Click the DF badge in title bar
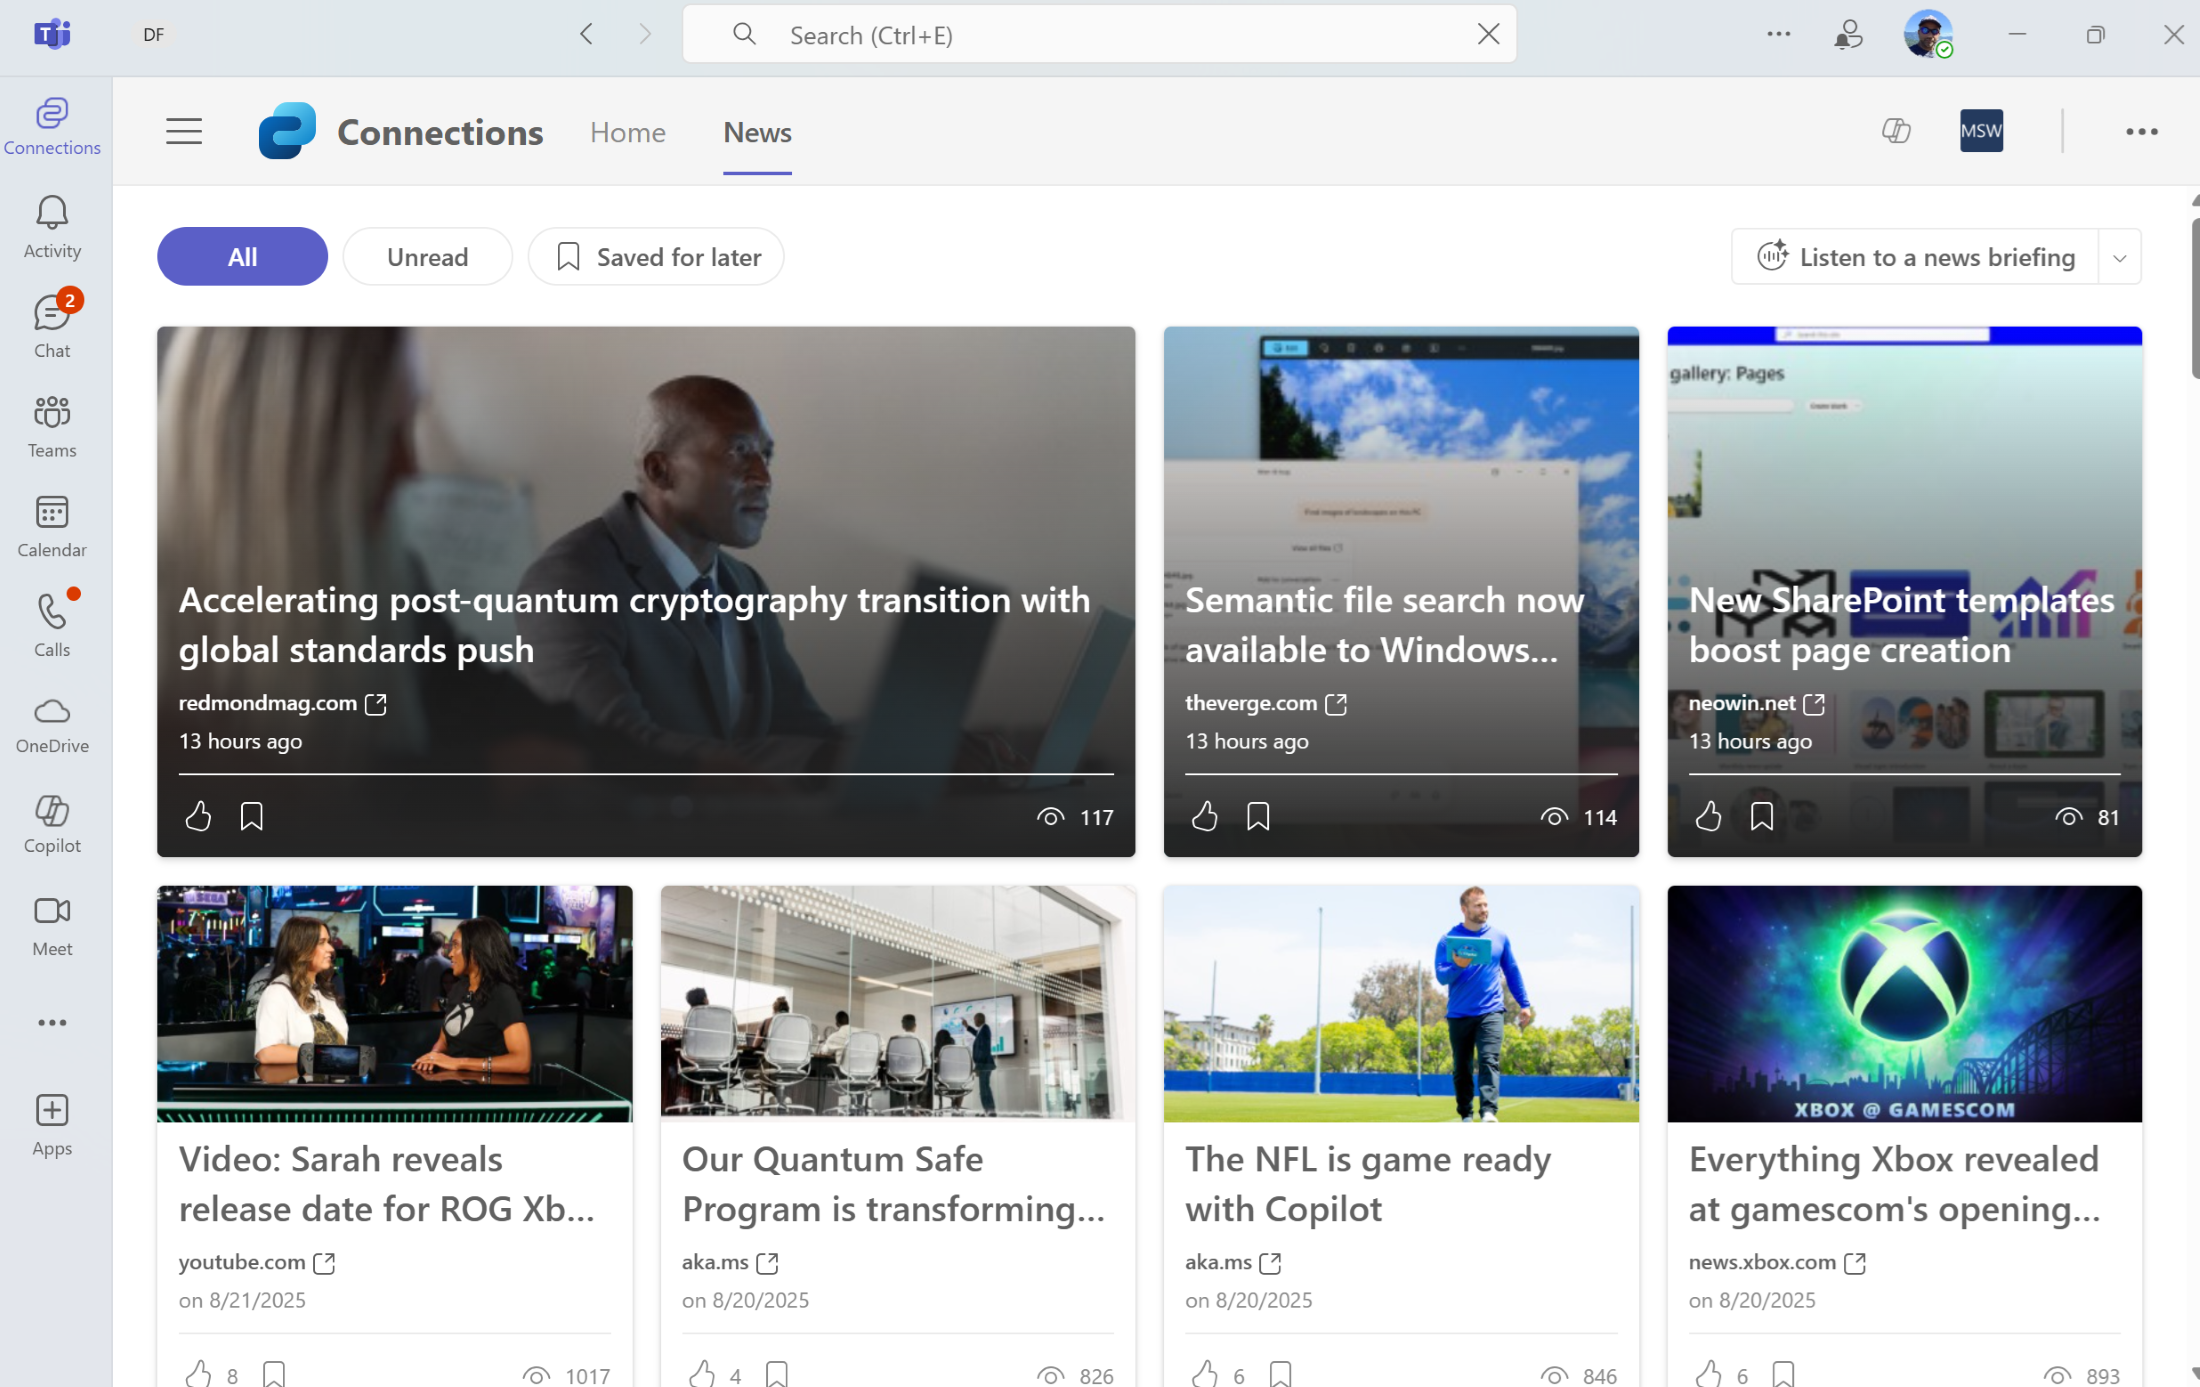2200x1387 pixels. pos(153,34)
